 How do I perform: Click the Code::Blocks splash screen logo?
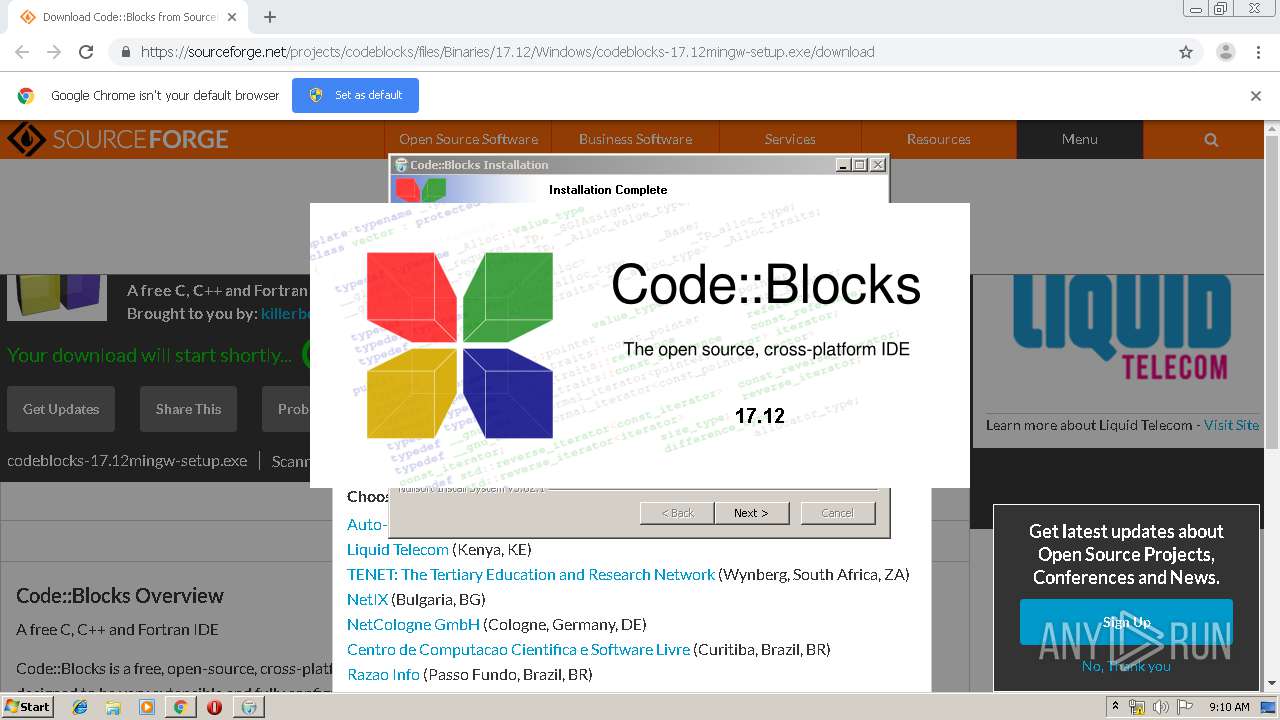[460, 345]
